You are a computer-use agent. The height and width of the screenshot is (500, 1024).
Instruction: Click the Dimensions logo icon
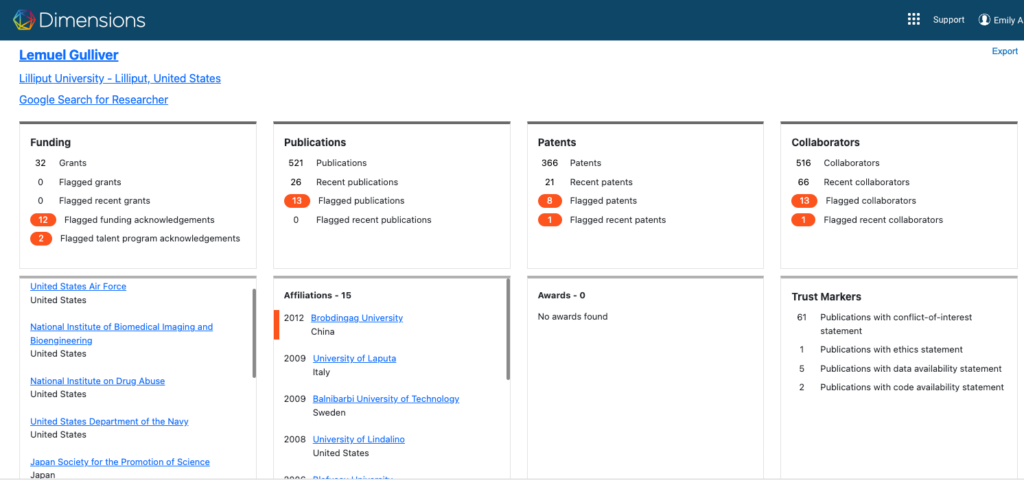24,20
